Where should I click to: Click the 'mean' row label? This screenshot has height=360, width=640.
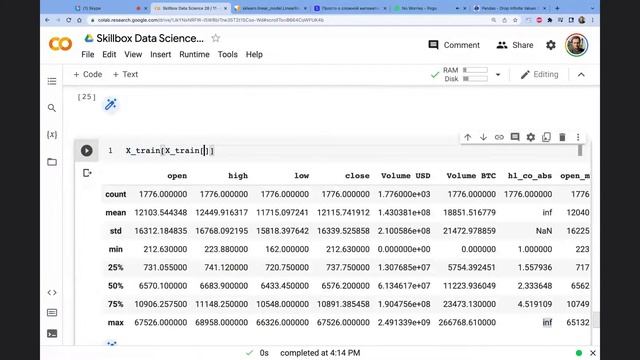click(116, 213)
